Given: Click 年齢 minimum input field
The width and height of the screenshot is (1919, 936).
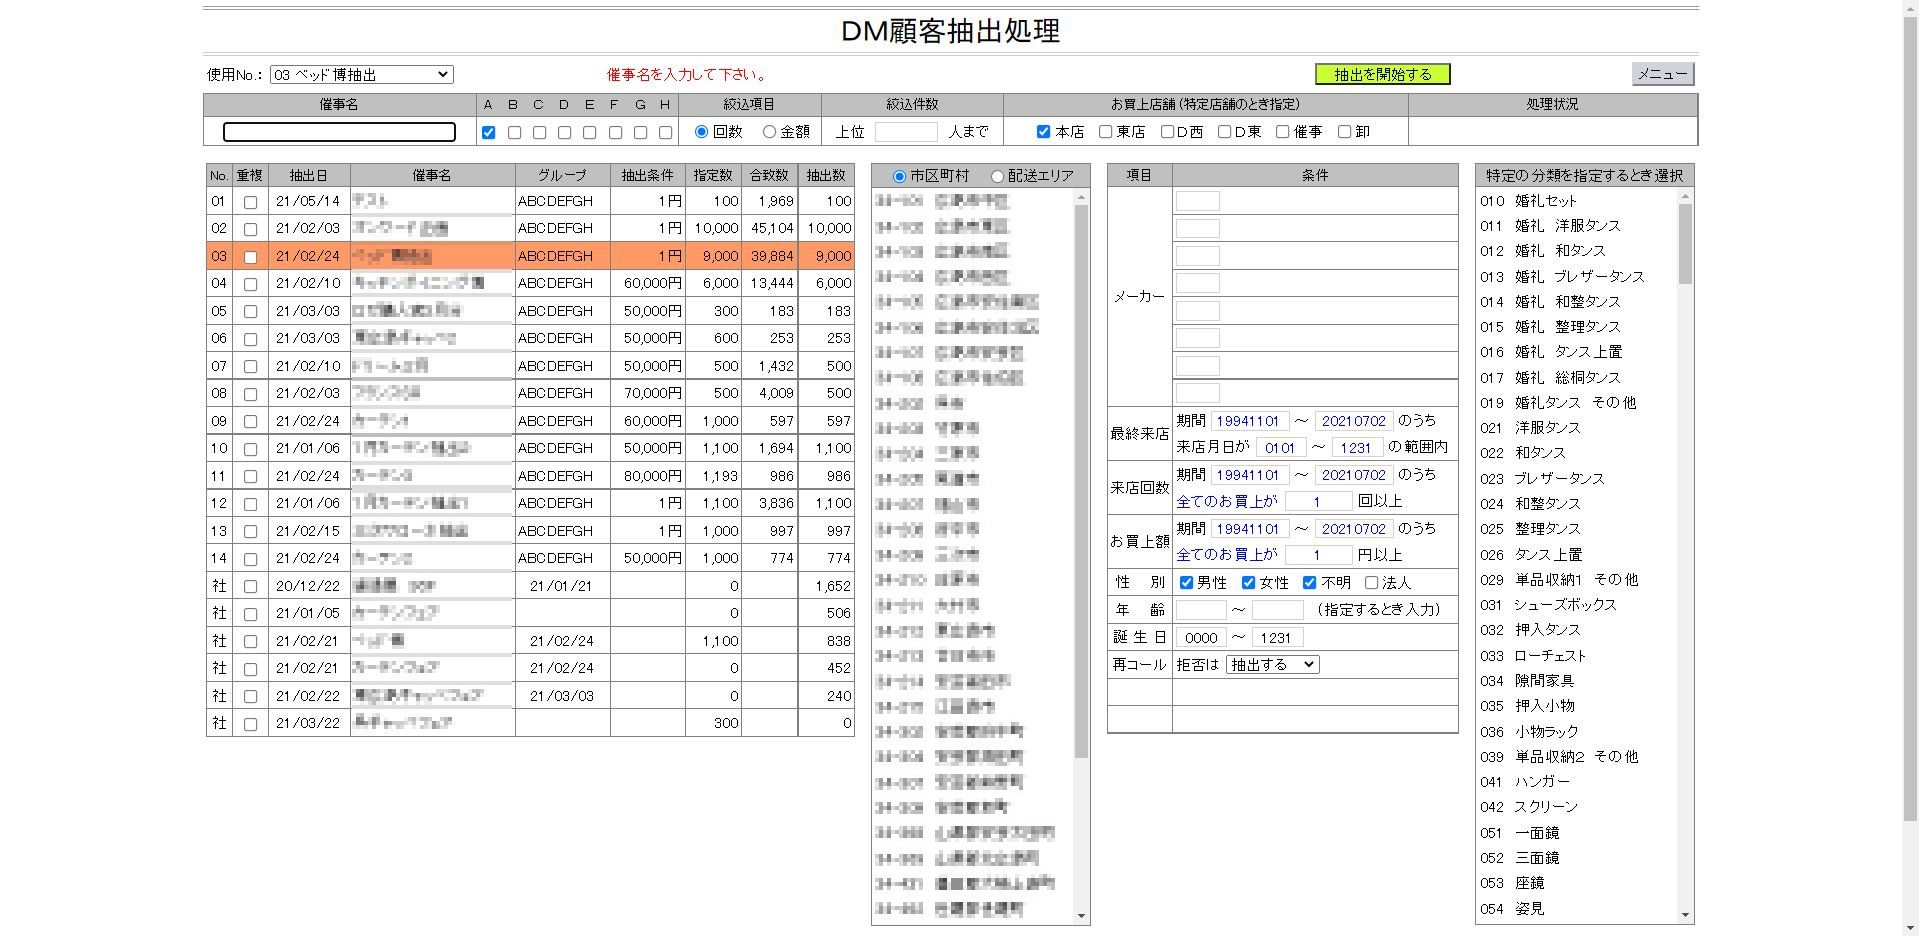Looking at the screenshot, I should click(1200, 610).
